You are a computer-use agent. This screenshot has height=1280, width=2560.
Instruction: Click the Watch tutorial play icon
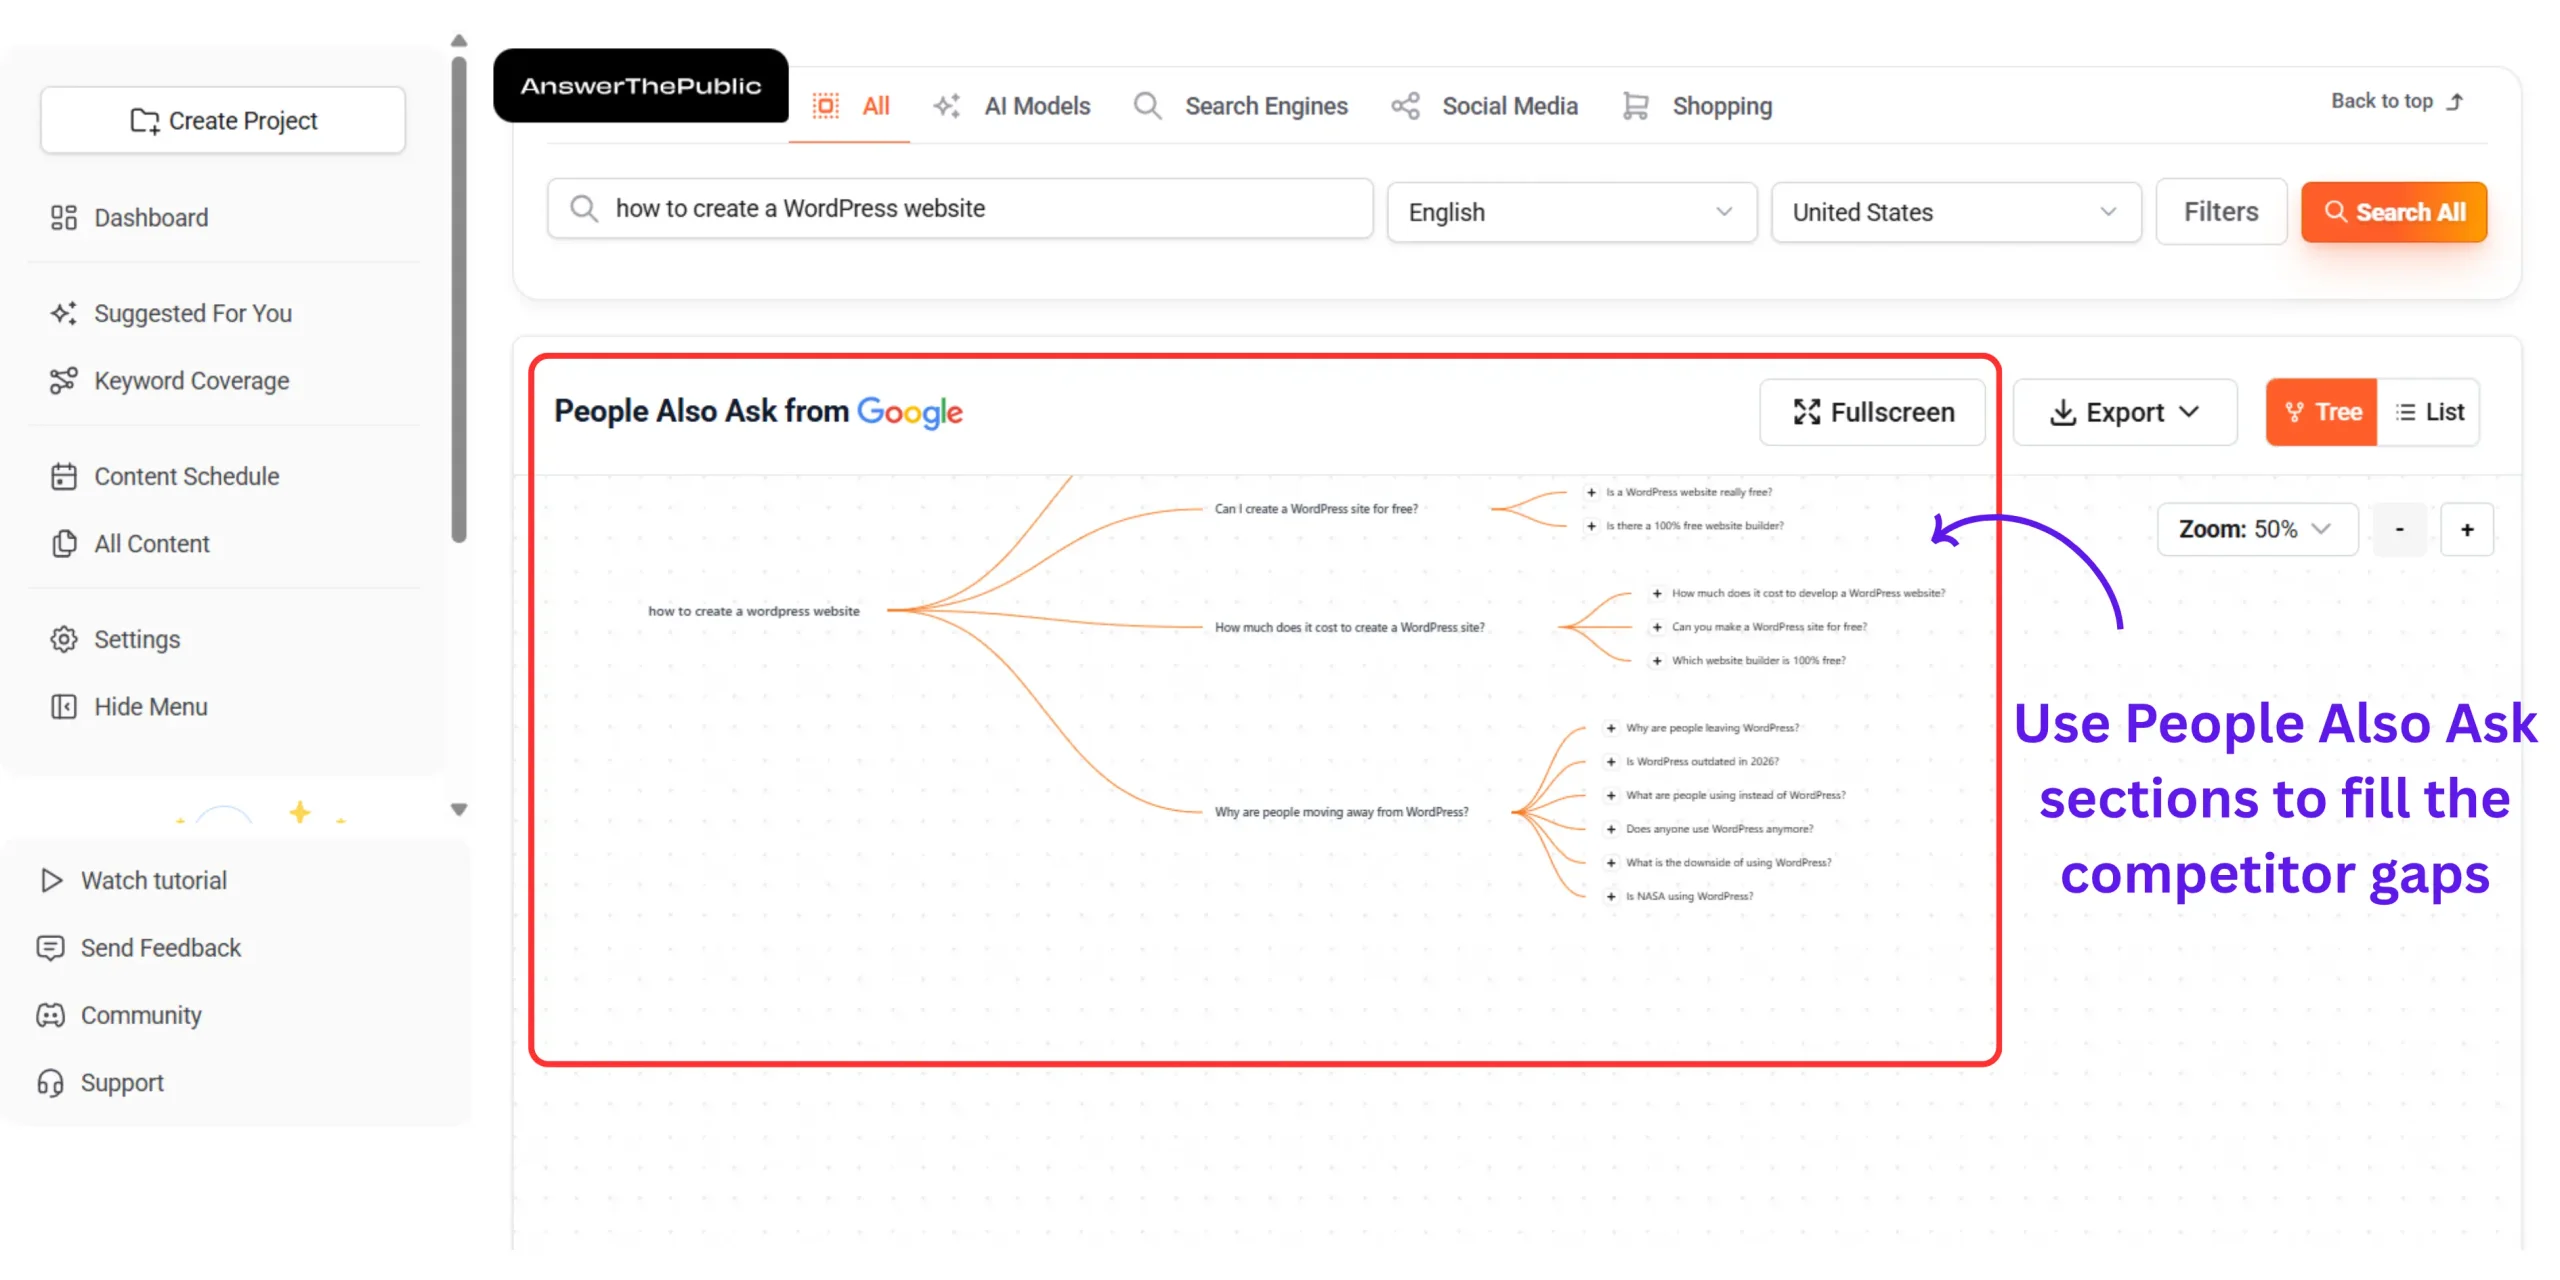pyautogui.click(x=51, y=880)
